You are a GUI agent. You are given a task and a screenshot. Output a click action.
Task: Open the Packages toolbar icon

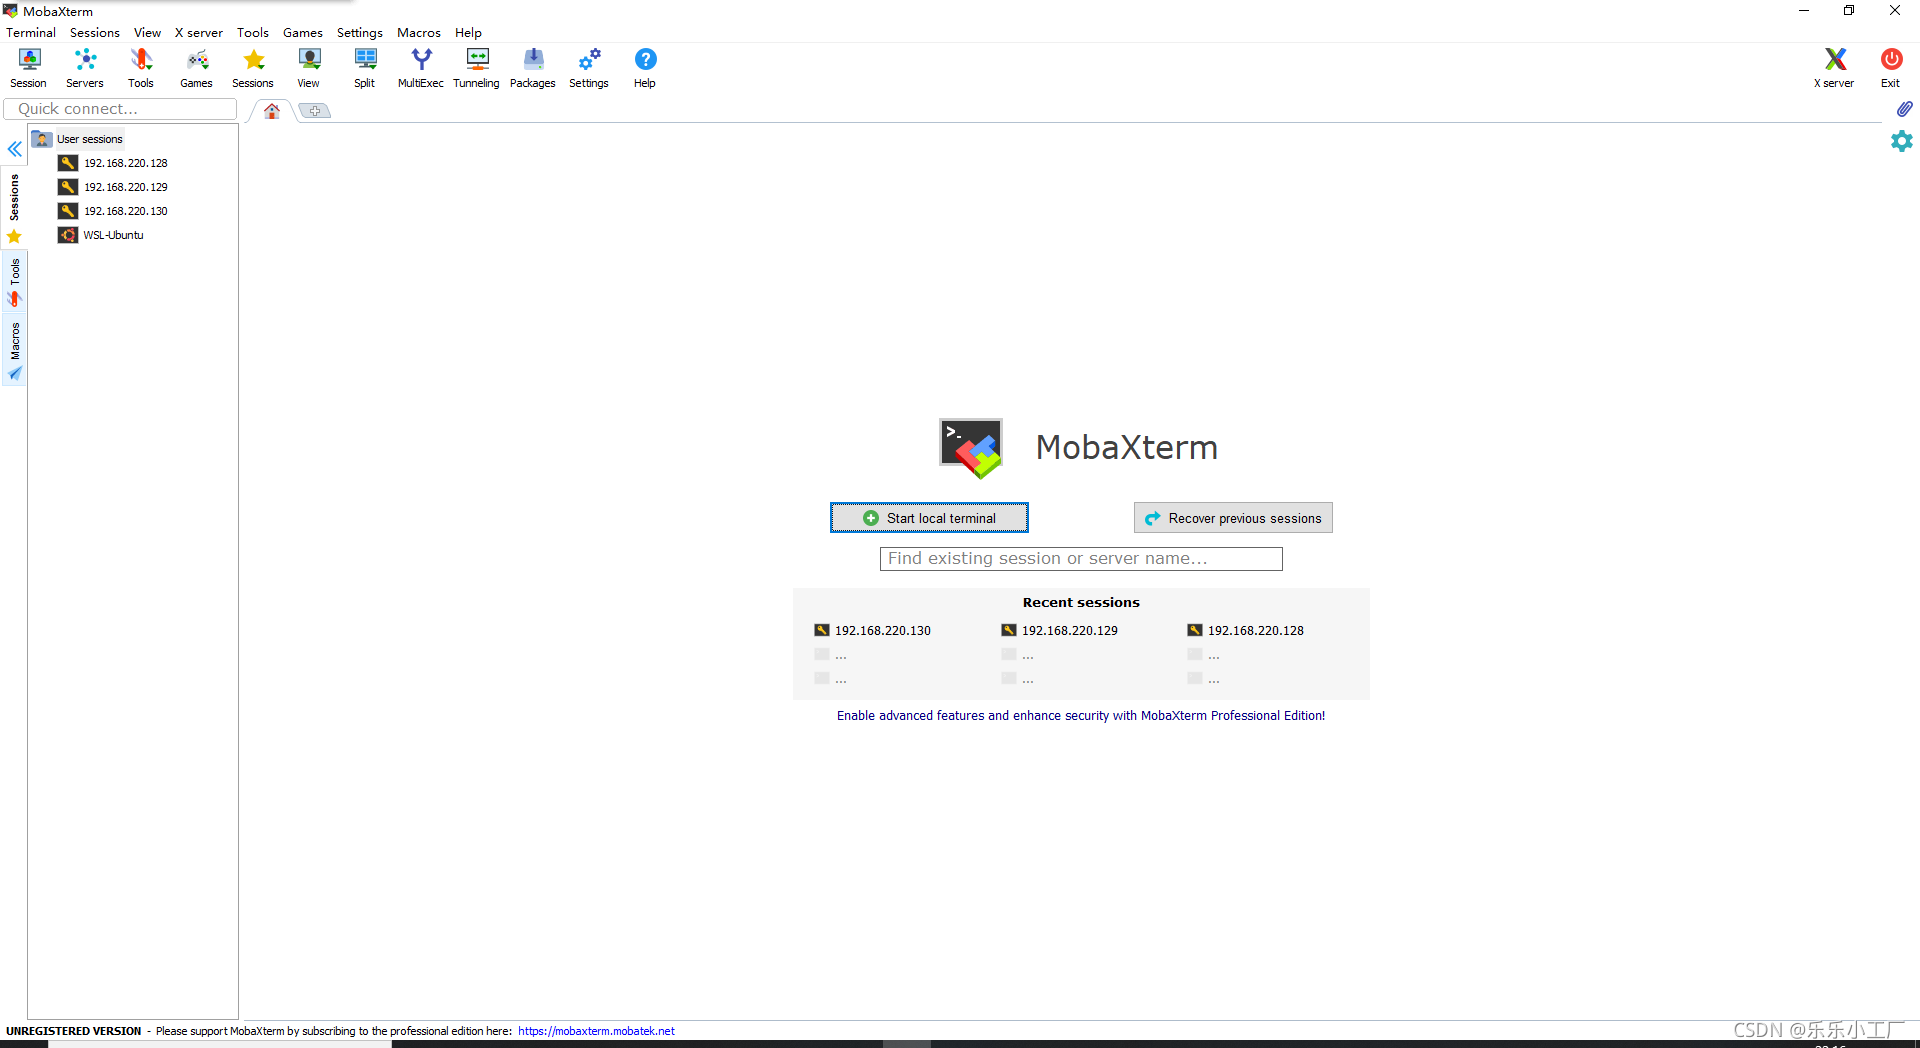533,68
